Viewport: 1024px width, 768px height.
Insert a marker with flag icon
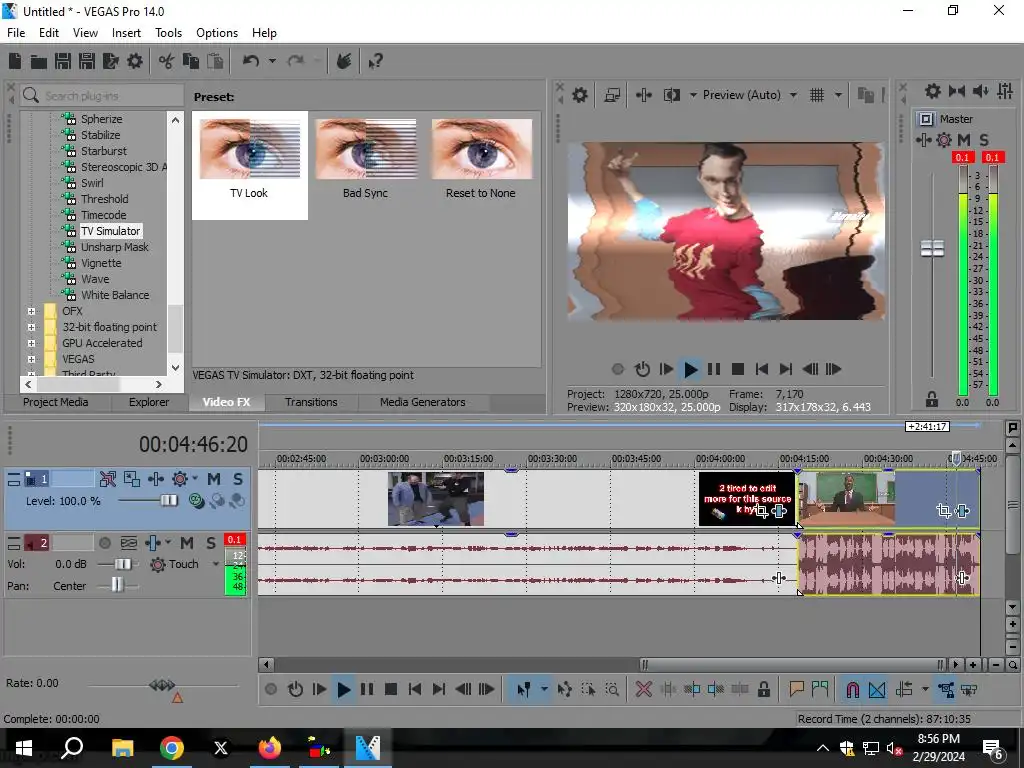coord(796,689)
